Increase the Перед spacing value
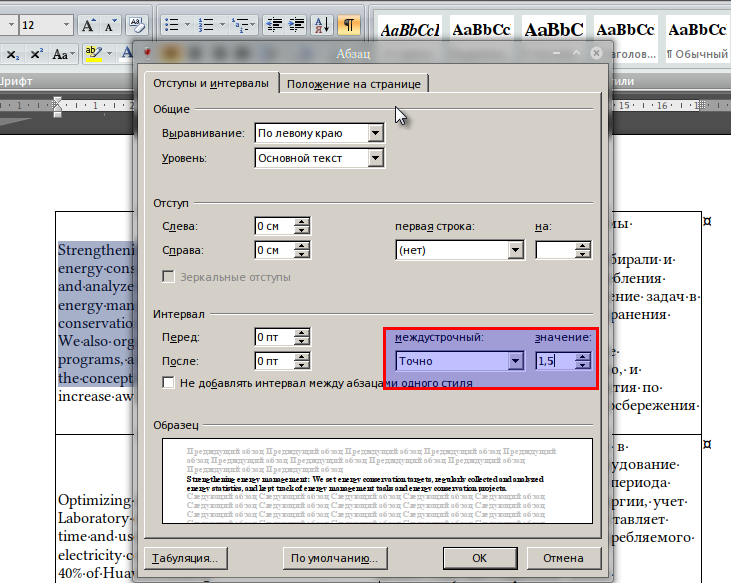The width and height of the screenshot is (731, 583). coord(302,333)
